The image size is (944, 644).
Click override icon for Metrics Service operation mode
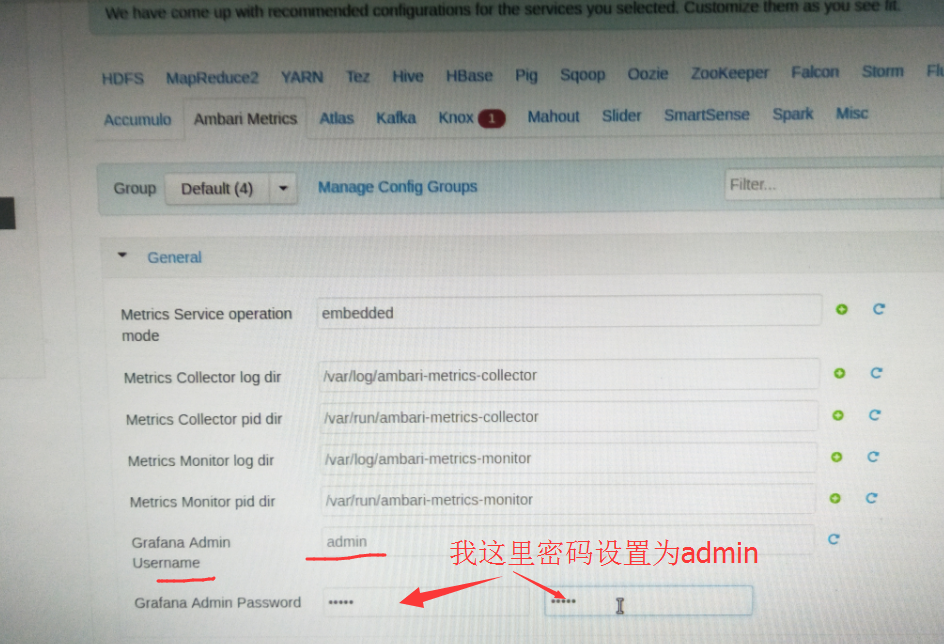click(x=842, y=309)
